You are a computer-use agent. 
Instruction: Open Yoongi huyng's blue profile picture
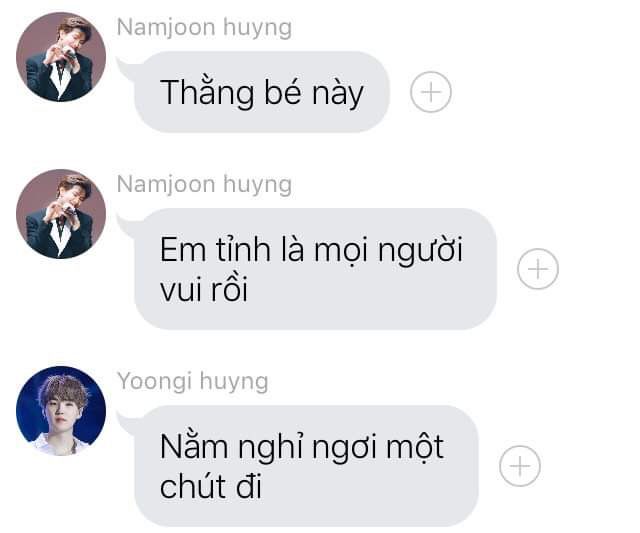point(61,411)
